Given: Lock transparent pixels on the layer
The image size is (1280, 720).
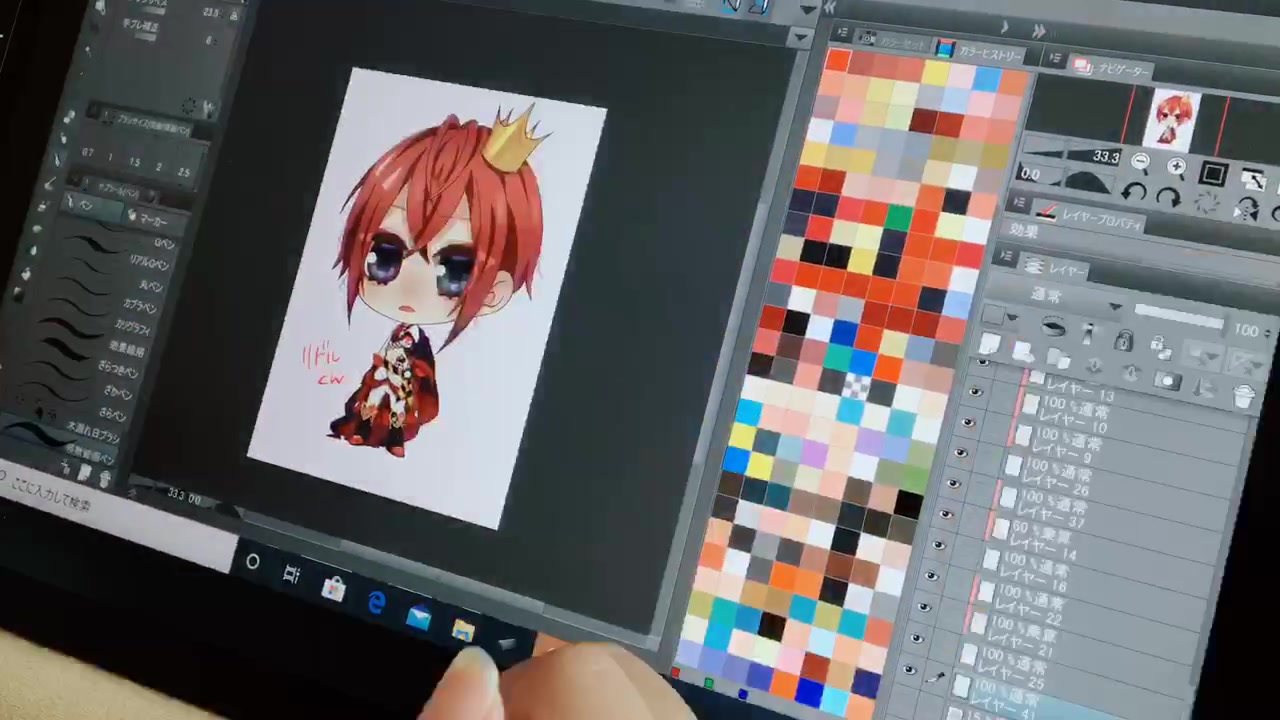Looking at the screenshot, I should [1159, 348].
